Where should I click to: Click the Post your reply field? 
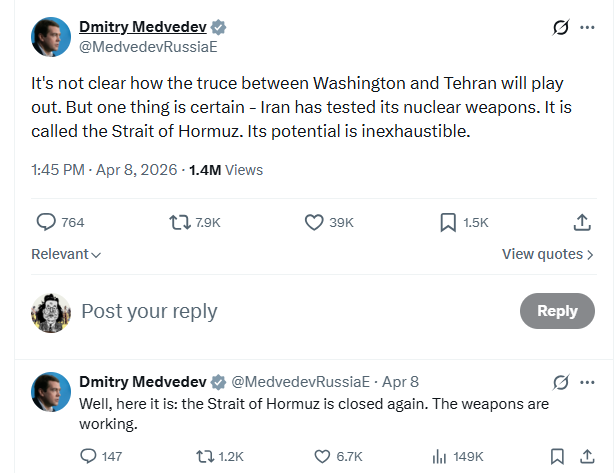(150, 311)
